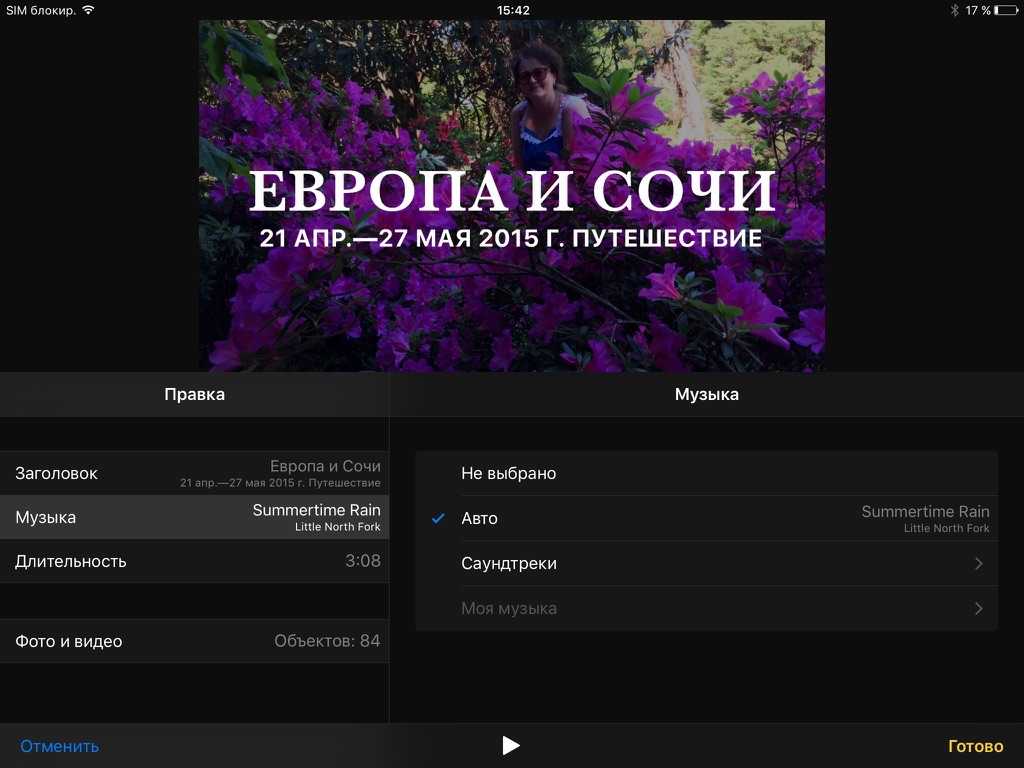
Task: Tap the Европа и Сочи title text
Action: [x=512, y=192]
